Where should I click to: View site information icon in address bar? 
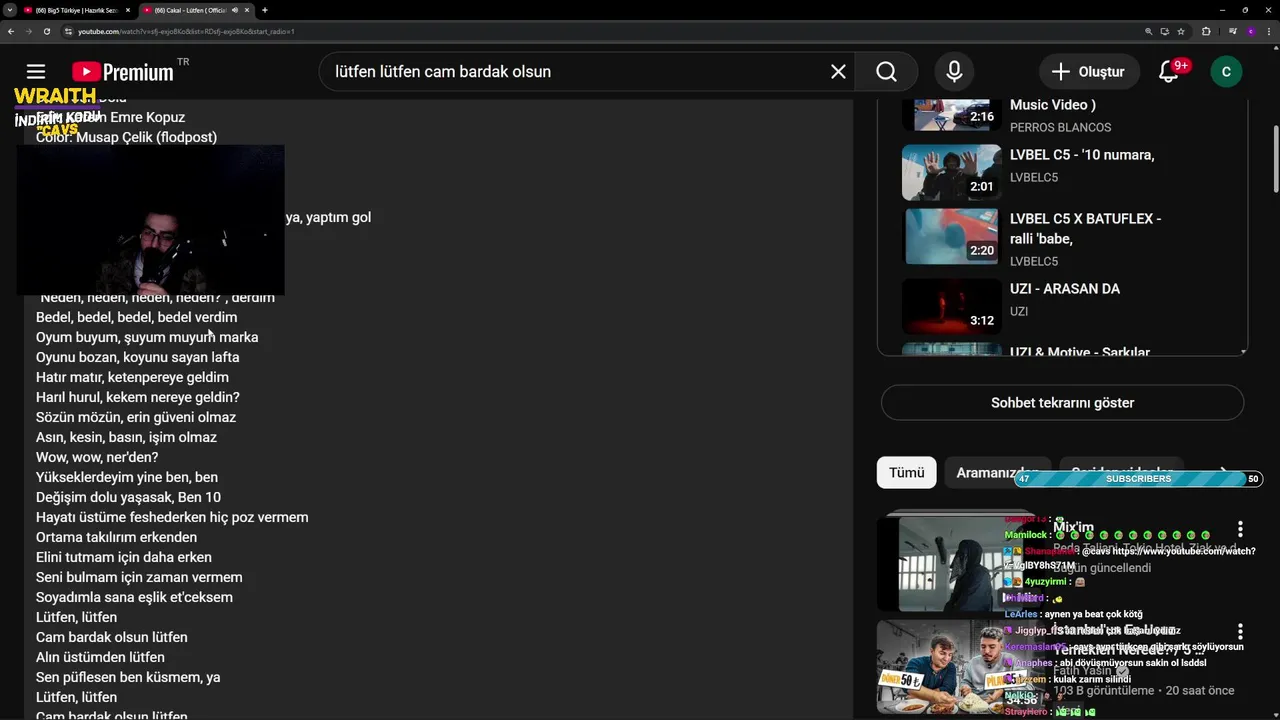69,31
